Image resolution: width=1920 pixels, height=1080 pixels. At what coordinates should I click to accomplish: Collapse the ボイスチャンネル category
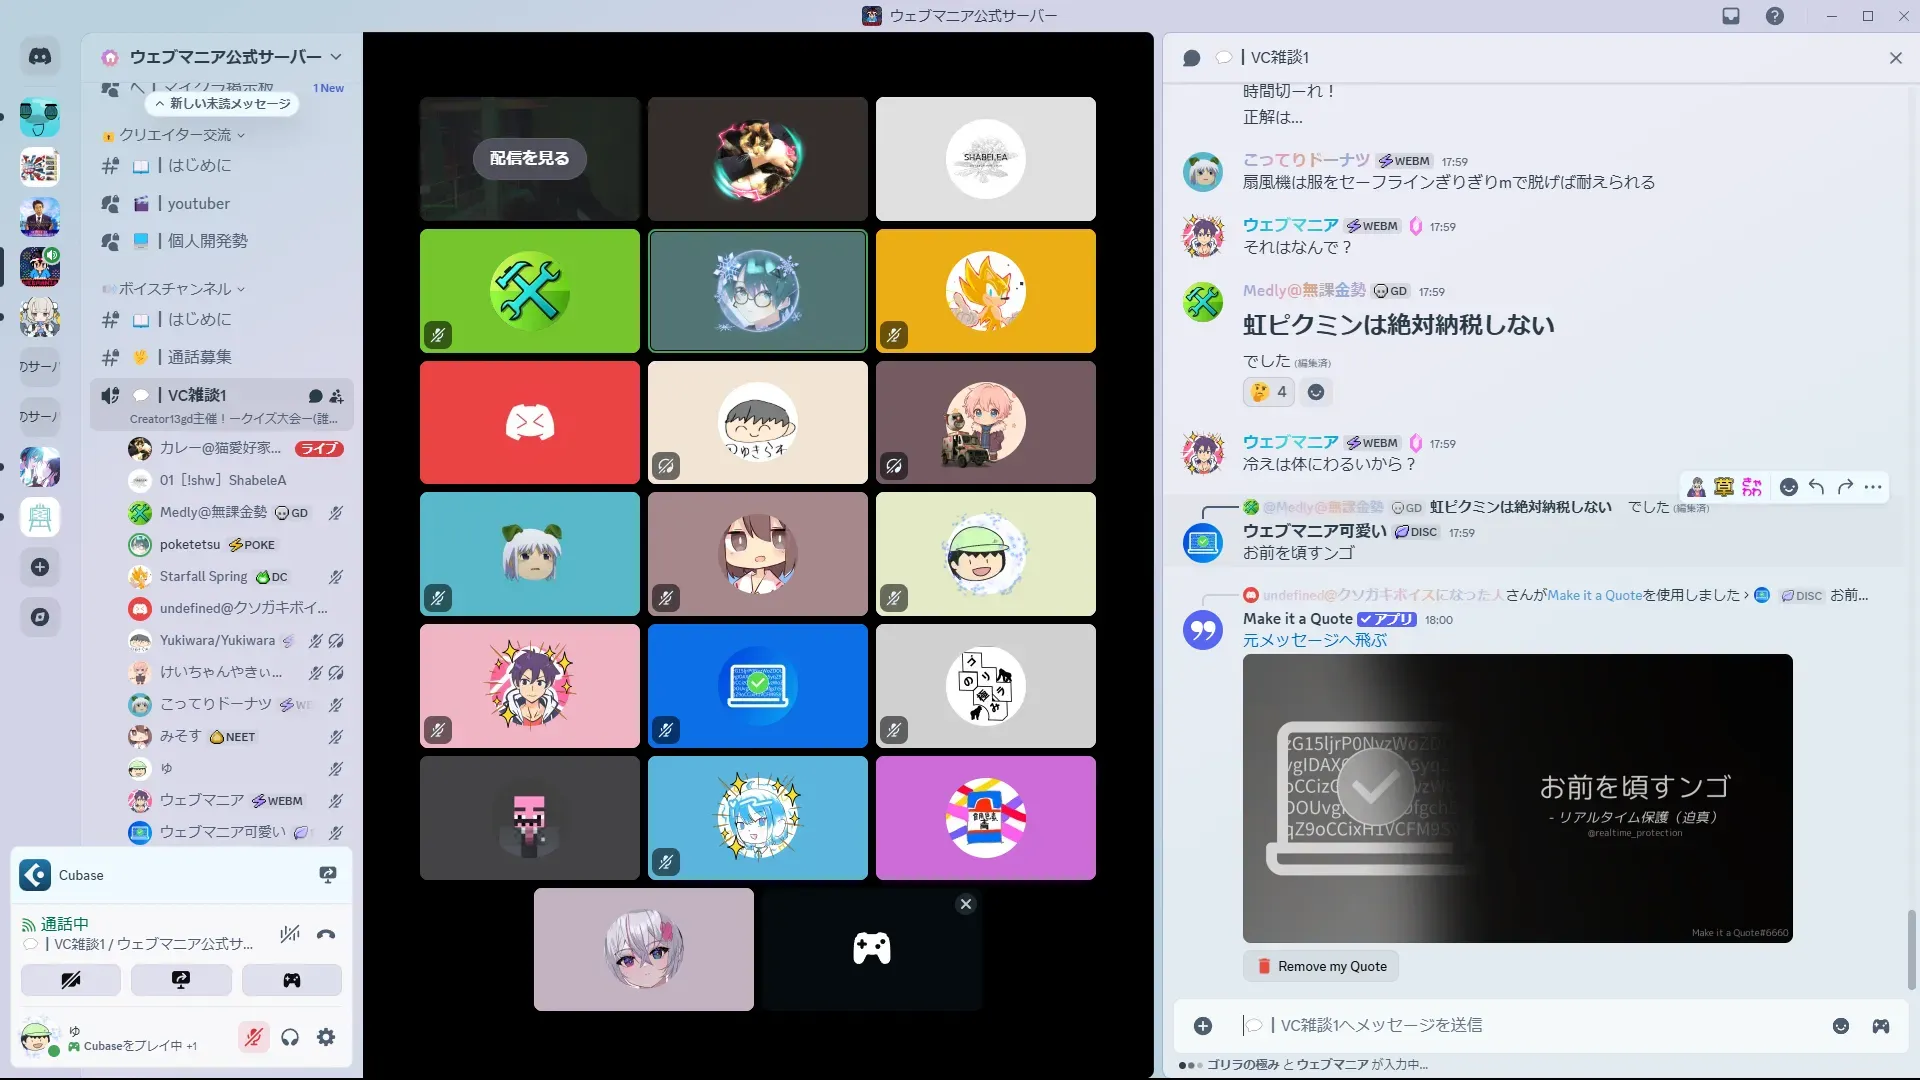pos(176,289)
